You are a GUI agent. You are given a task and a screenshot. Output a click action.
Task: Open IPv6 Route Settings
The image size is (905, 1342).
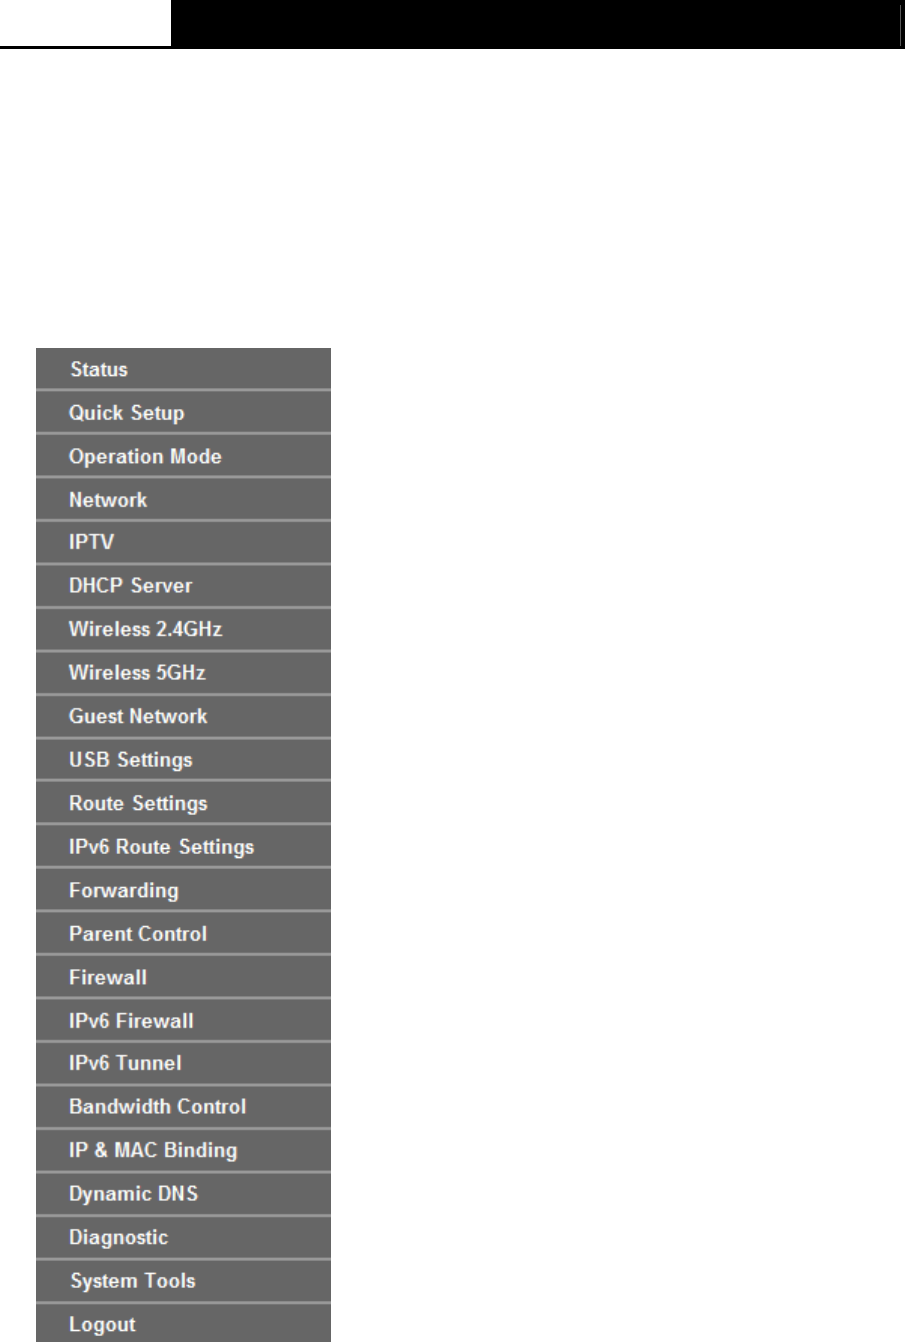tap(183, 847)
